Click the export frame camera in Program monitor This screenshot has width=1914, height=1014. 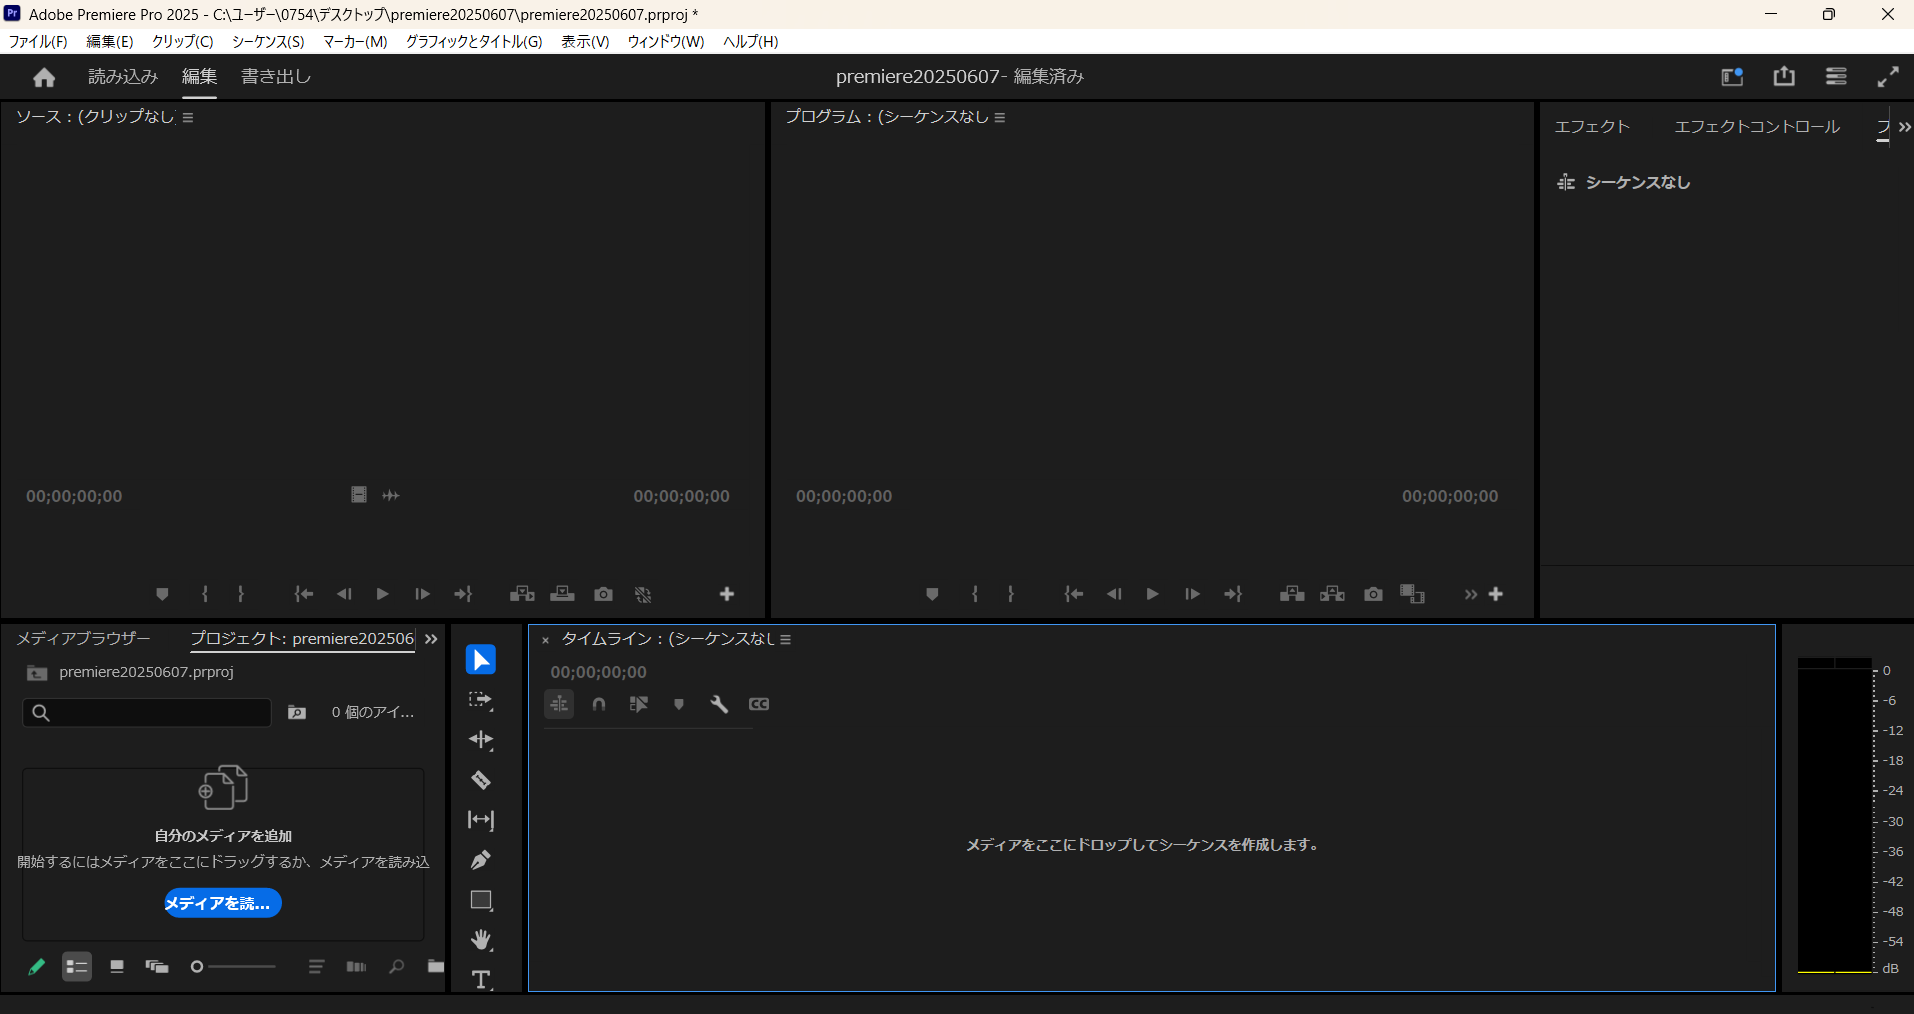point(1373,594)
